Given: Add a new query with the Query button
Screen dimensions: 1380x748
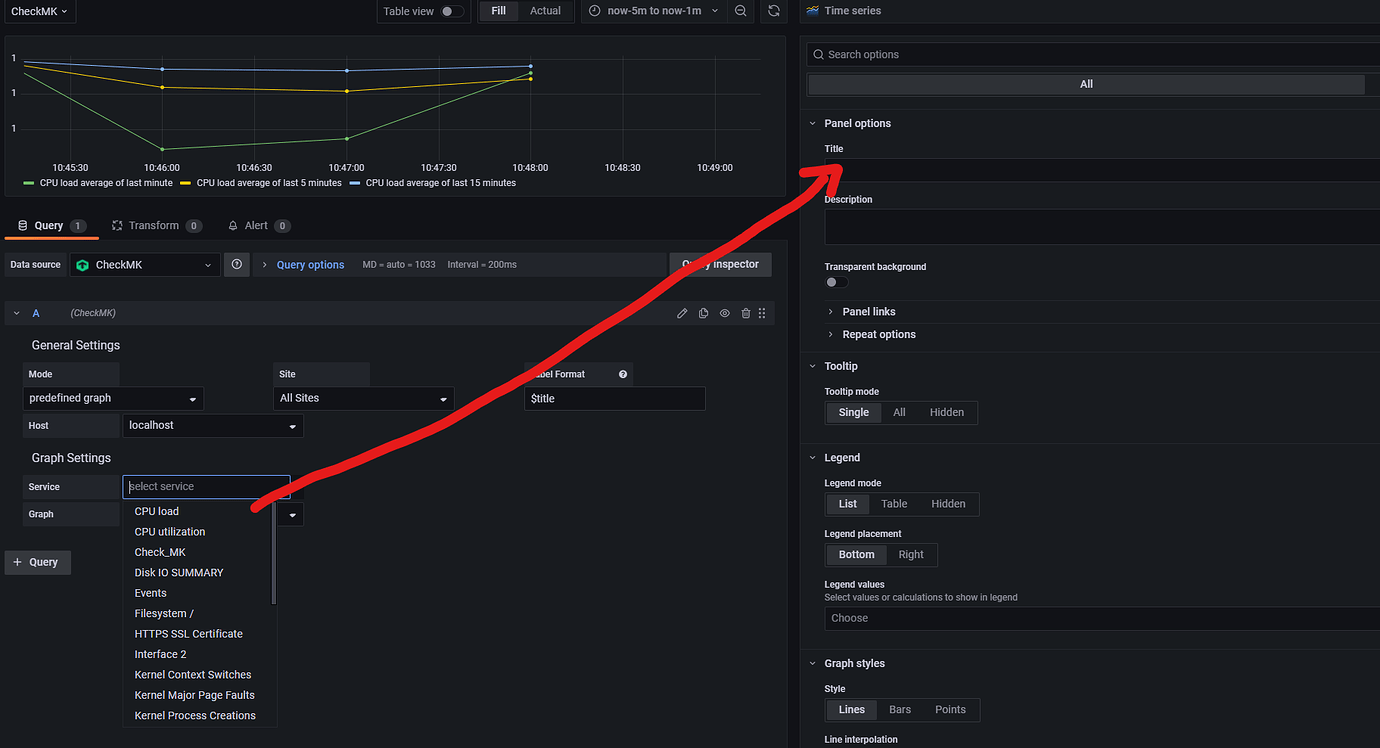Looking at the screenshot, I should coord(37,562).
